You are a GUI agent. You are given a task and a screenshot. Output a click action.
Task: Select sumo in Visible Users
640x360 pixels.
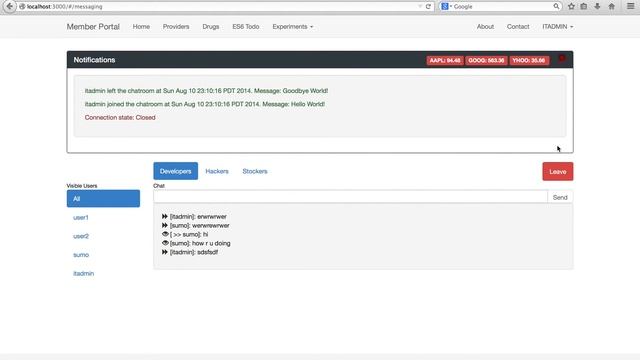103,255
